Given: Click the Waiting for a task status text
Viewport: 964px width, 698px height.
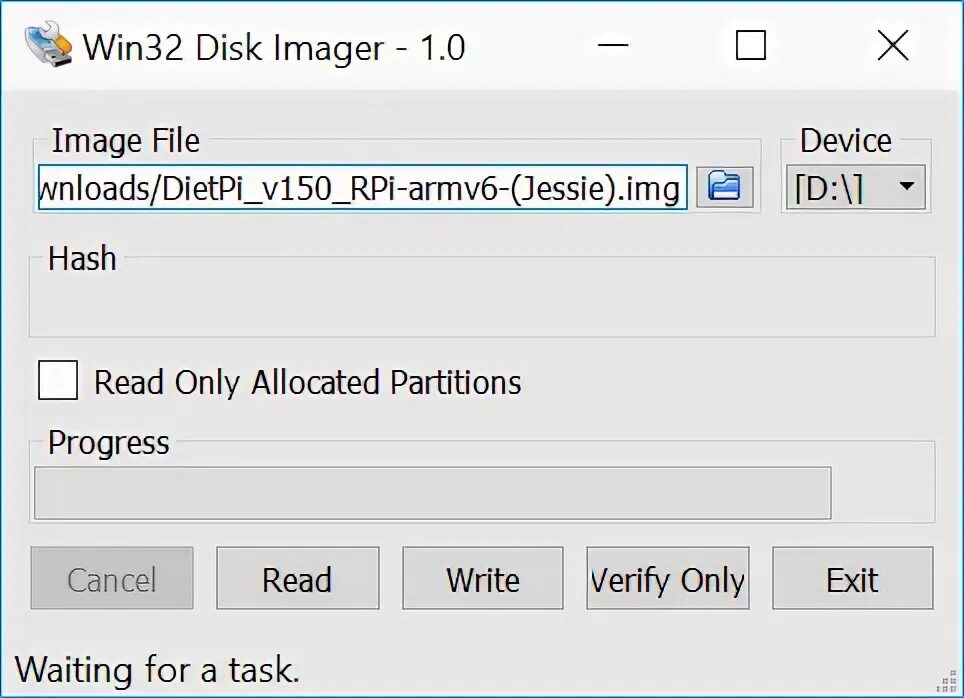Looking at the screenshot, I should pyautogui.click(x=157, y=670).
